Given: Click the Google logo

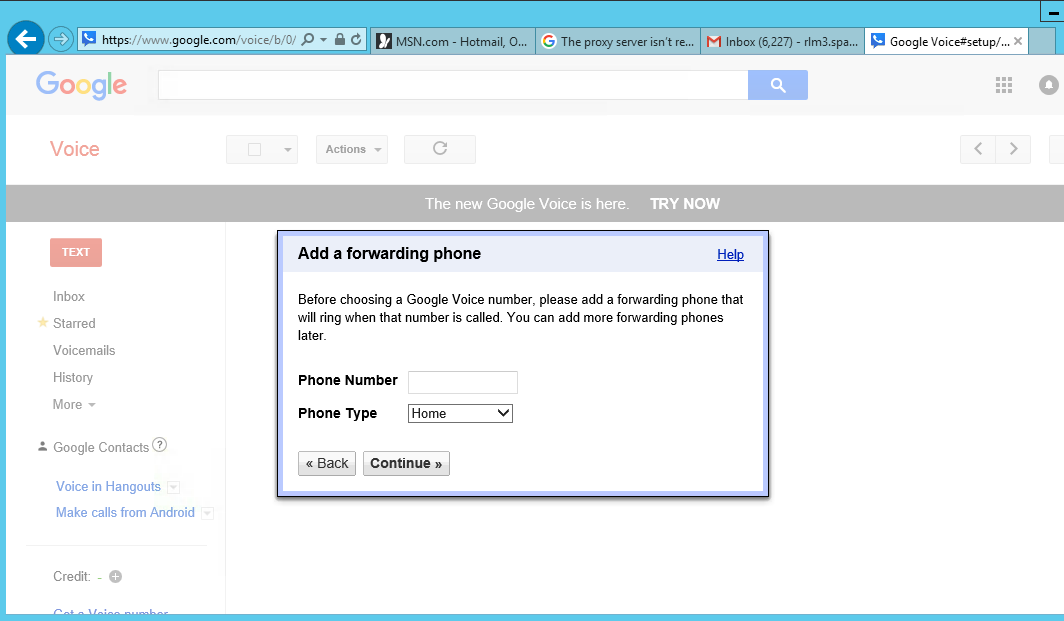Looking at the screenshot, I should (81, 85).
